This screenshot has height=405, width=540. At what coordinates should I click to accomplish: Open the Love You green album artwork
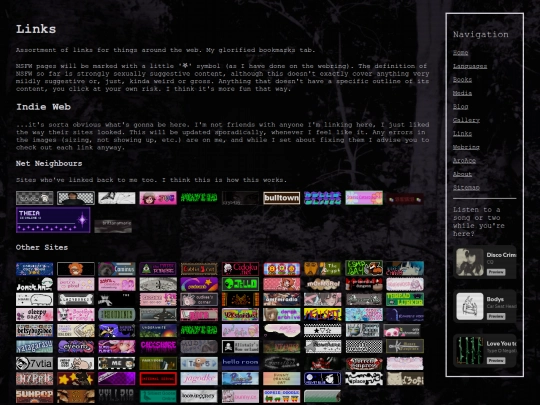470,351
